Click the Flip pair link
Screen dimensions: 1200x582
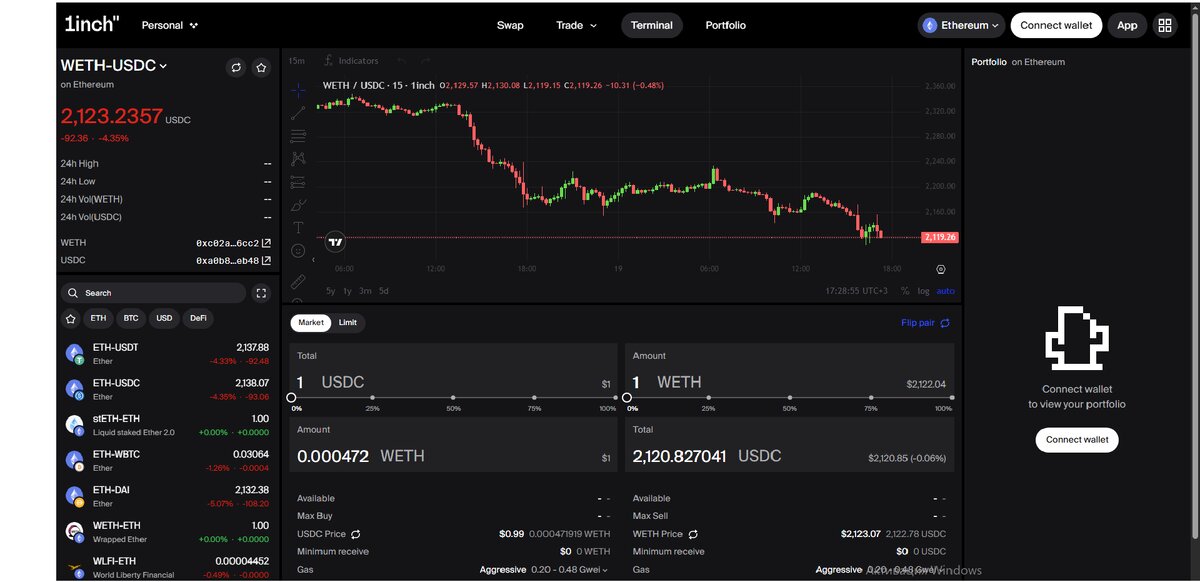pos(925,323)
